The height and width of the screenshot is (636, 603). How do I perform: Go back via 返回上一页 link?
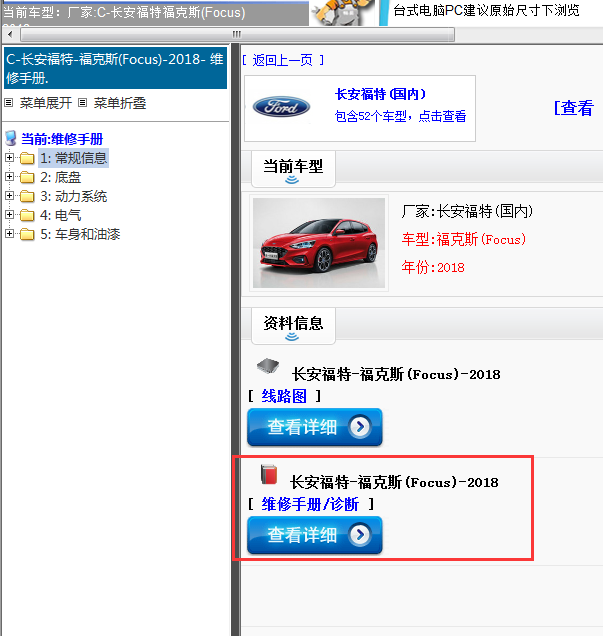point(283,60)
